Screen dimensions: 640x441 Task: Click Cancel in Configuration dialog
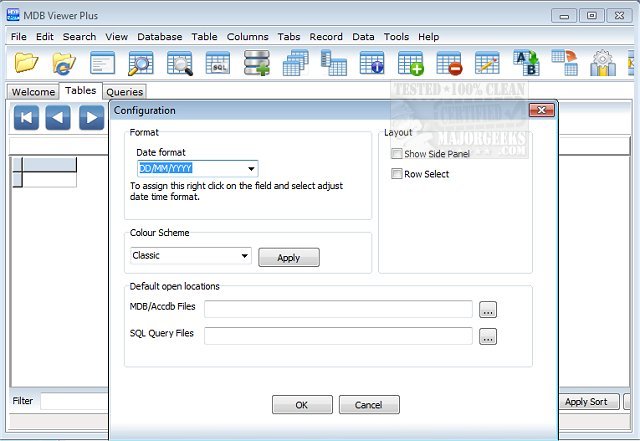(x=369, y=405)
